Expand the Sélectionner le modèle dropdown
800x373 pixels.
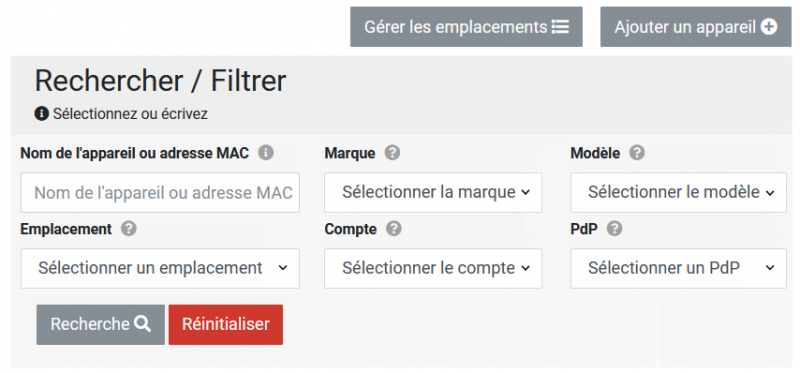679,192
